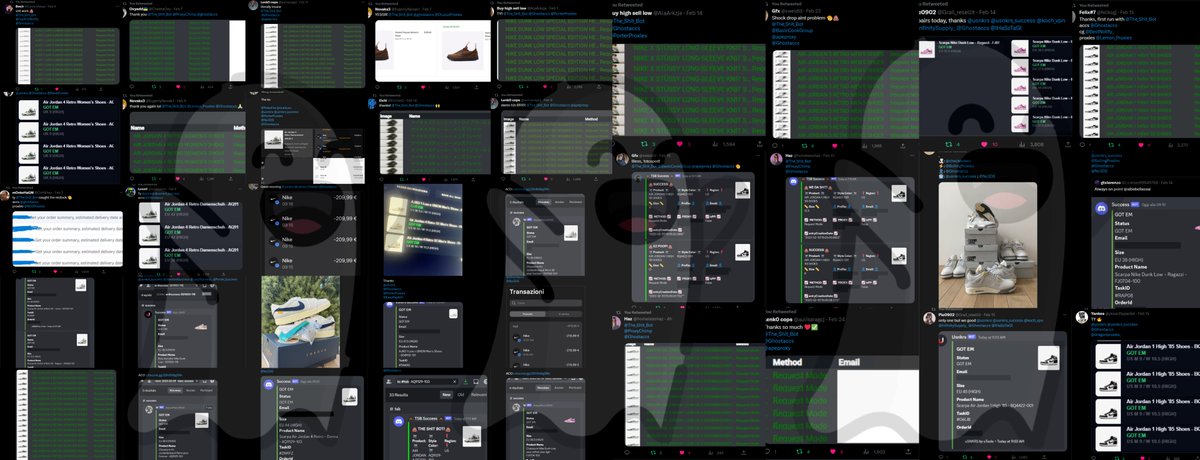Open @BestNotify_ mention in Felix#7's tweet

click(x=1100, y=31)
